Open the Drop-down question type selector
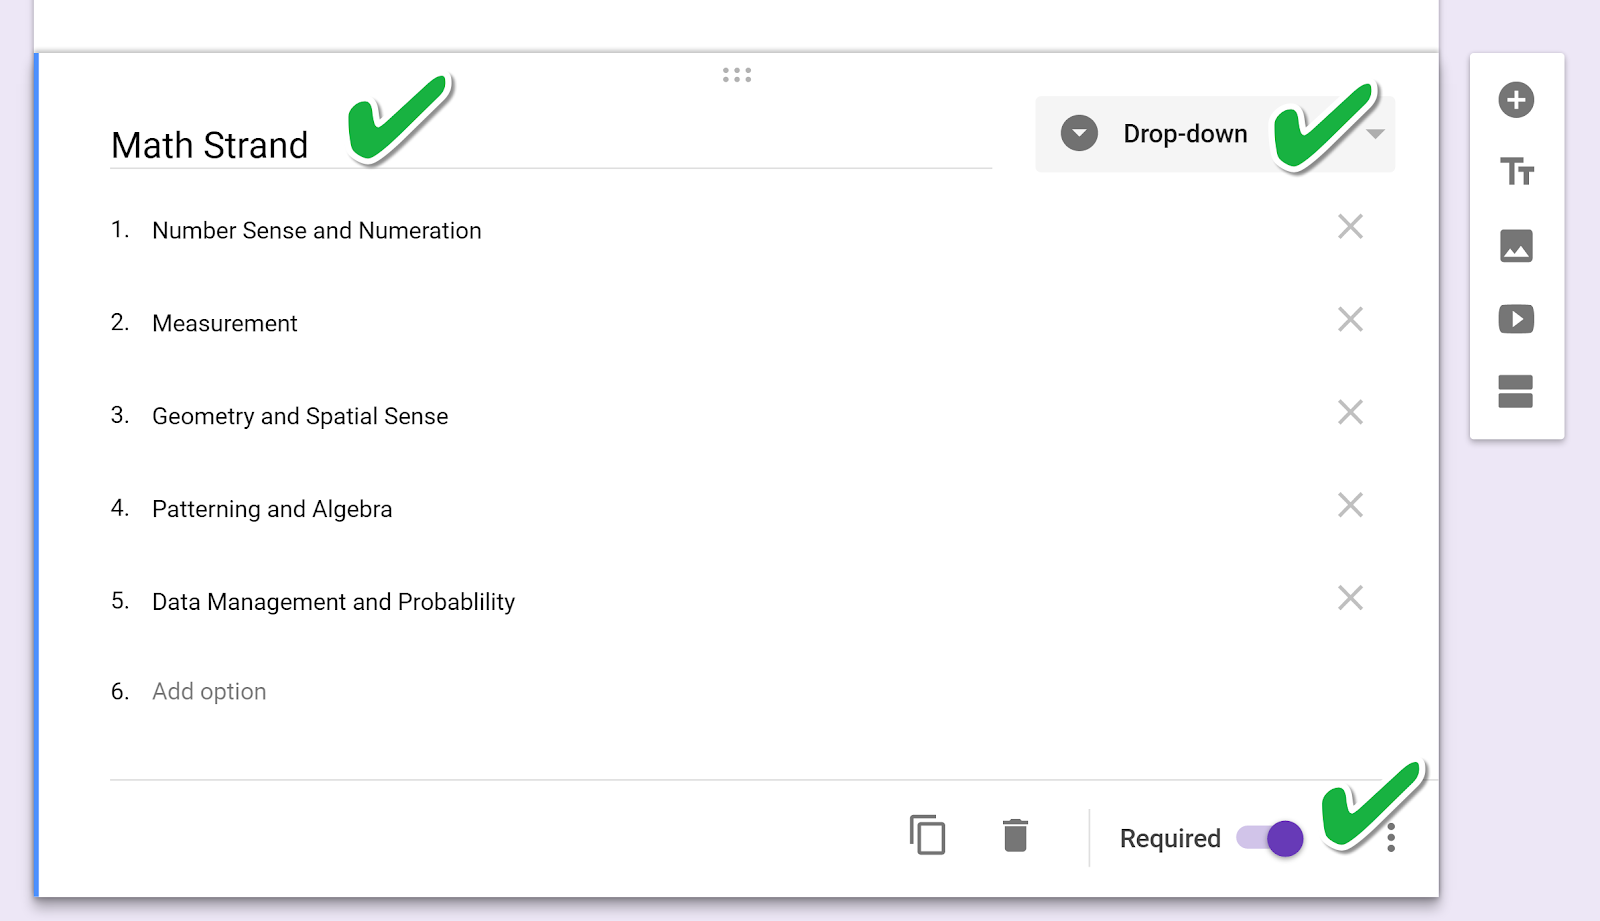The width and height of the screenshot is (1600, 921). click(1215, 134)
